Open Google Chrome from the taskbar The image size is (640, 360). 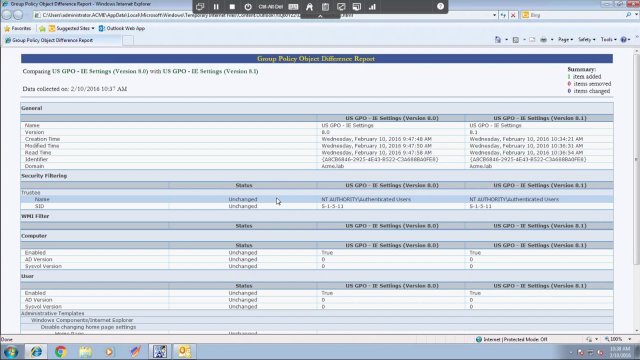coord(60,351)
